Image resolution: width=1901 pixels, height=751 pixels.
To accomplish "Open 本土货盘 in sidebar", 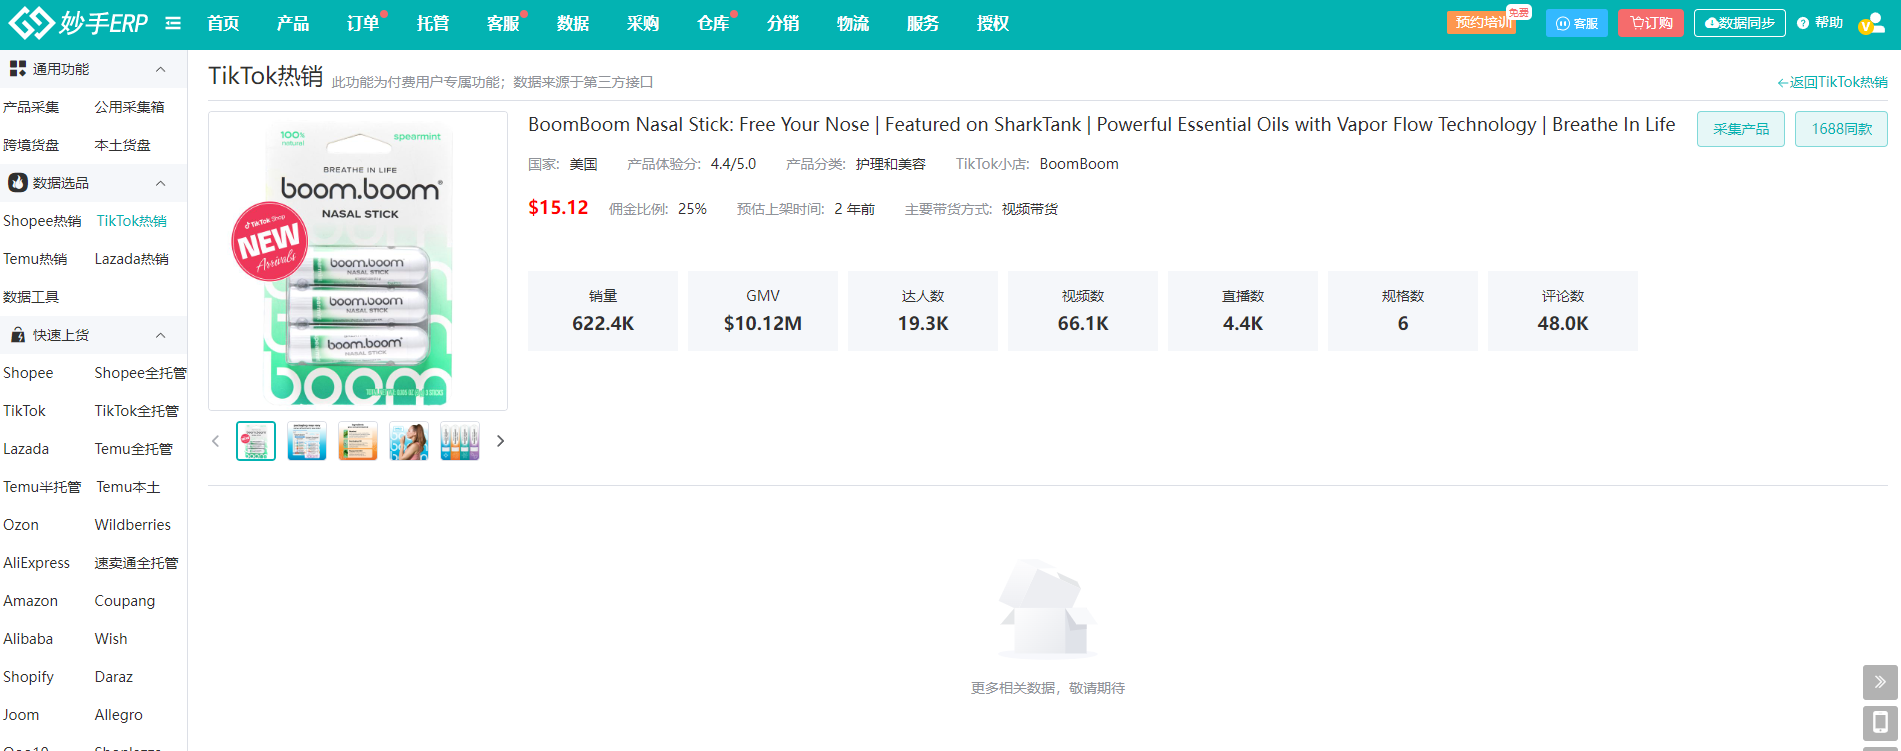I will tap(123, 145).
